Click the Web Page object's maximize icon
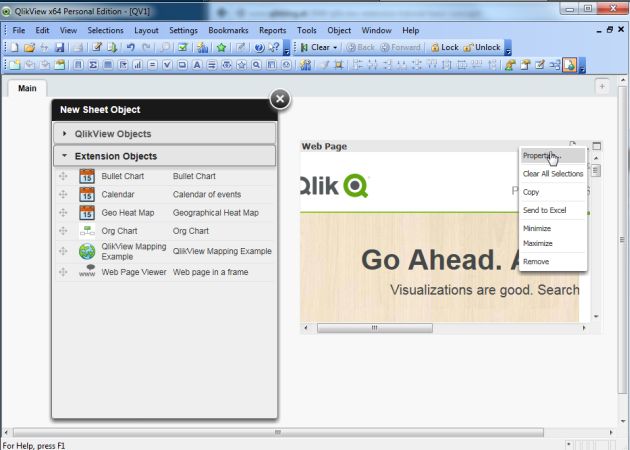 tap(597, 146)
